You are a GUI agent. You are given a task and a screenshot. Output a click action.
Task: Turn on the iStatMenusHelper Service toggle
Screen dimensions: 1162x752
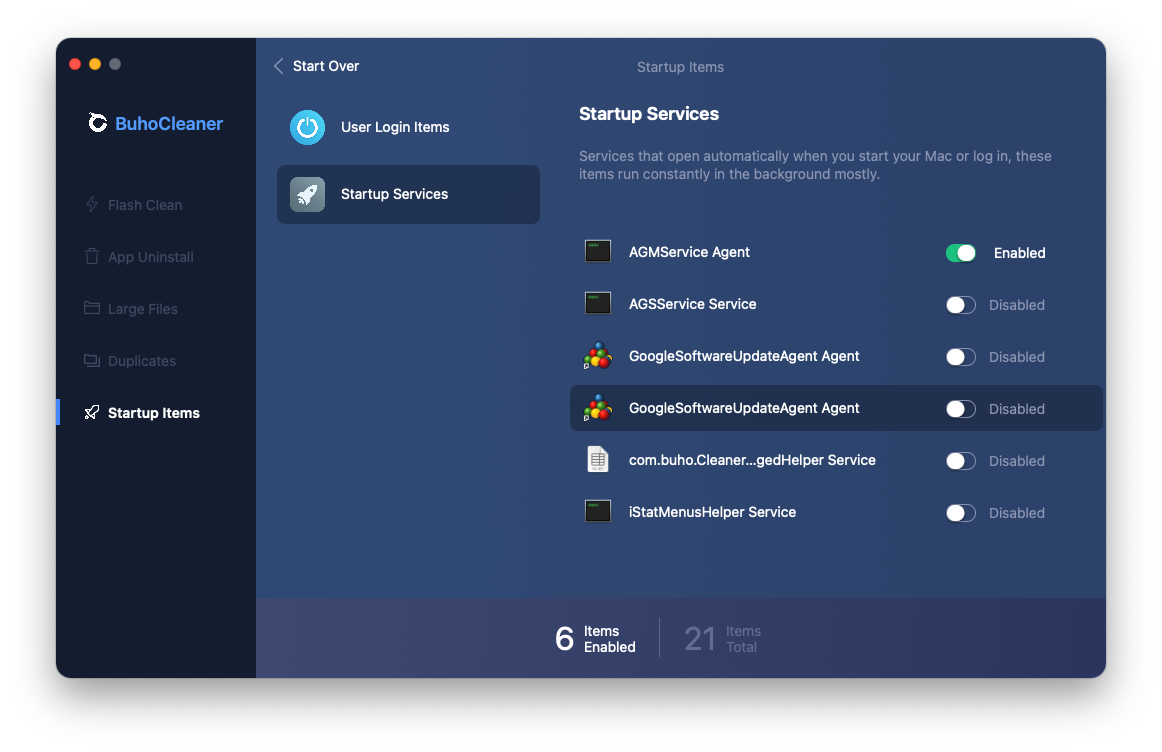tap(960, 513)
